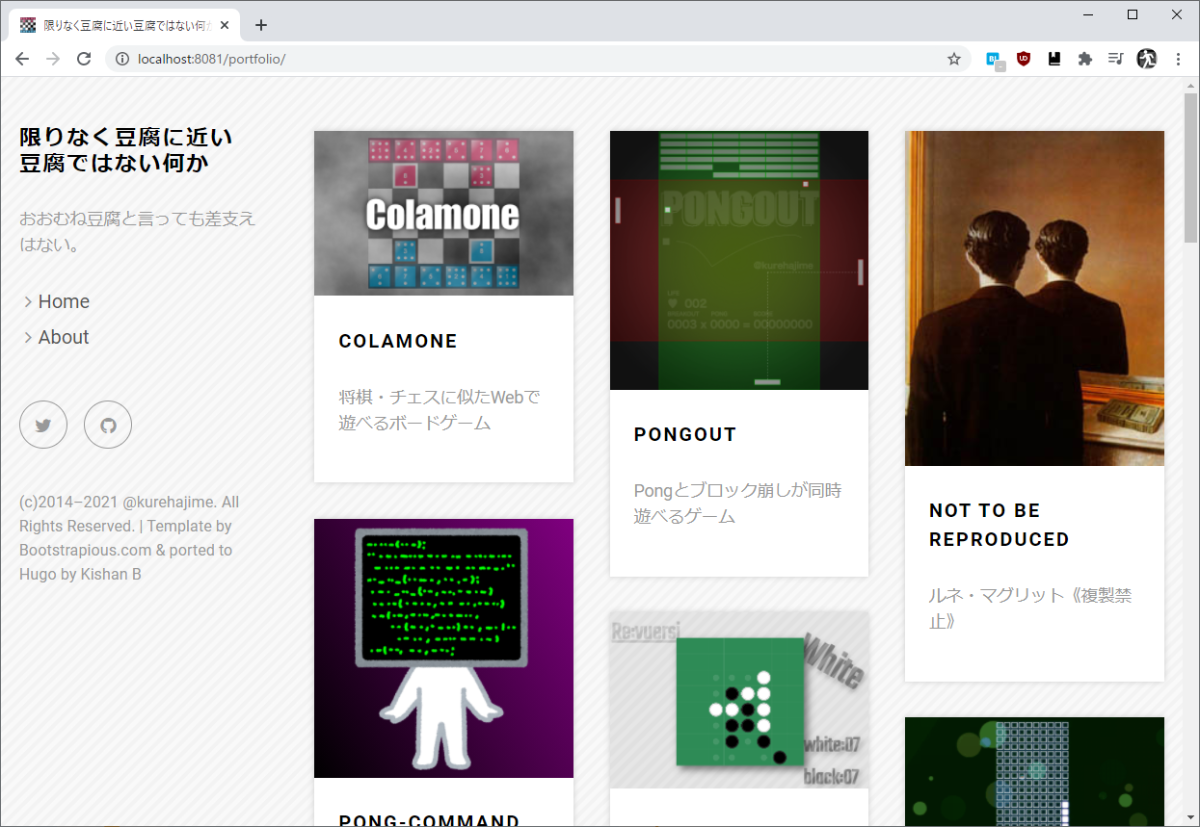Go back to the previous page
This screenshot has width=1200, height=827.
(x=22, y=59)
